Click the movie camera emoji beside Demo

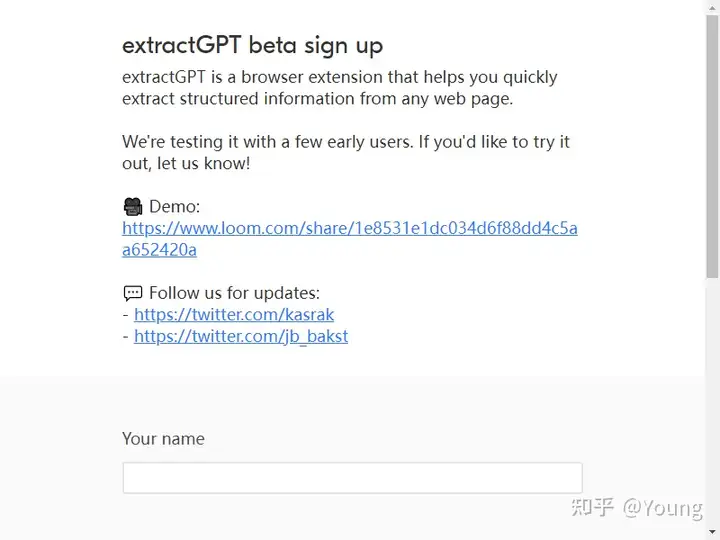(133, 207)
